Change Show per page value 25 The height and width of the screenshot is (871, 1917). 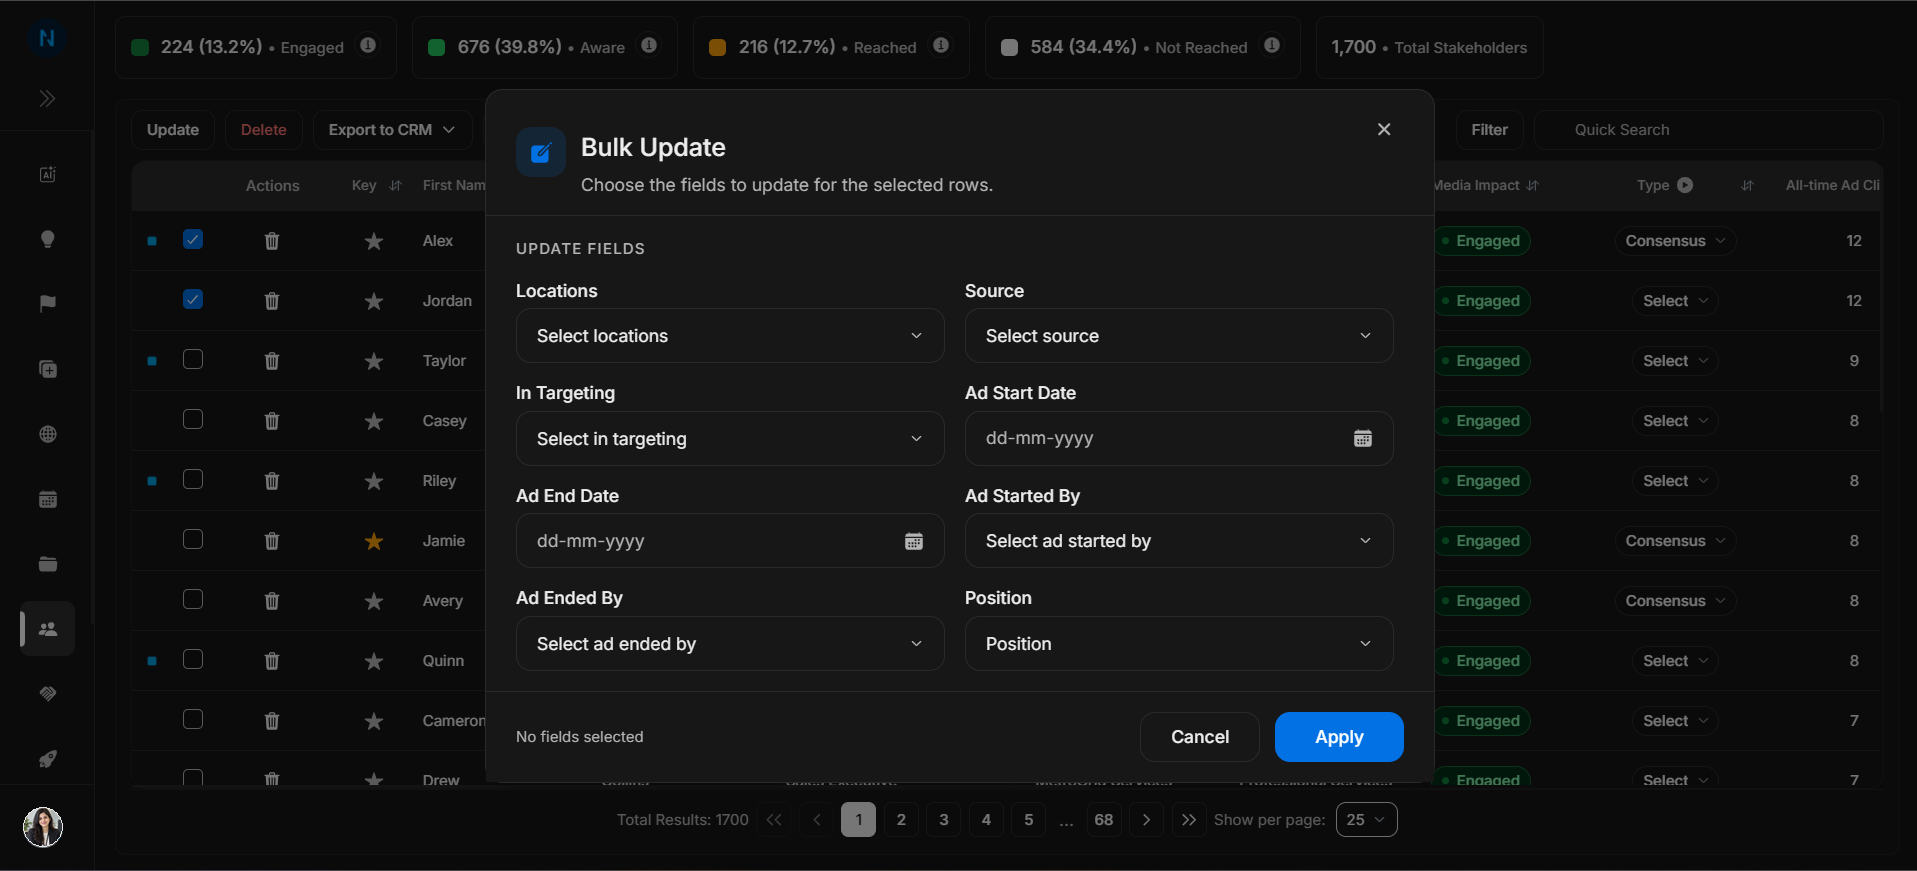(1366, 820)
